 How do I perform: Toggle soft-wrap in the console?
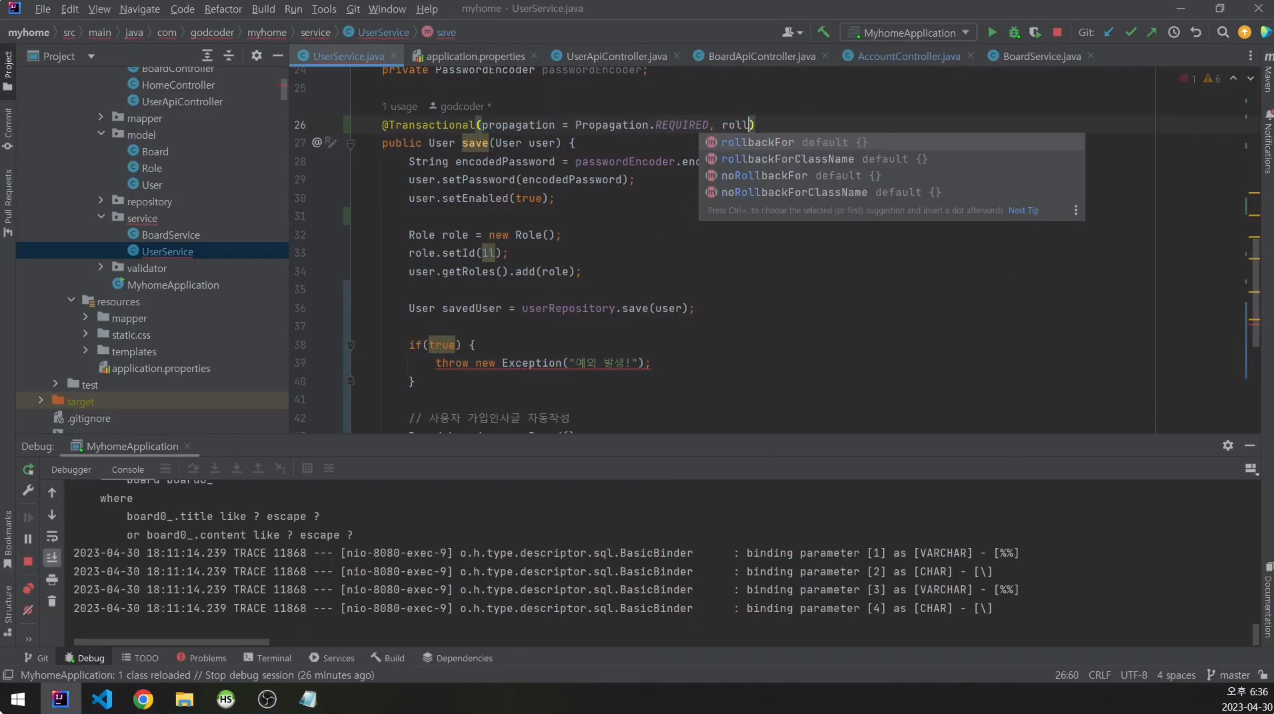pos(52,536)
